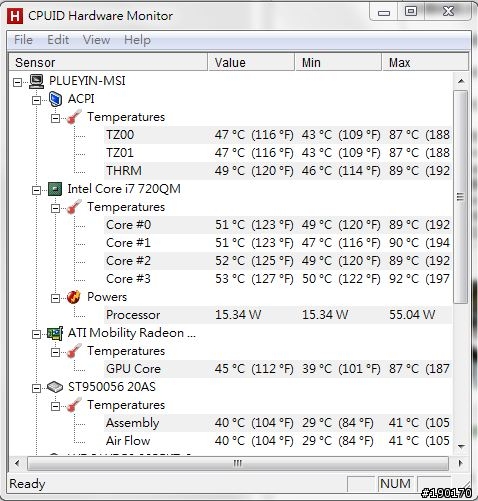Select the TZ00 sensor row
Viewport: 478px width, 501px height.
point(278,135)
